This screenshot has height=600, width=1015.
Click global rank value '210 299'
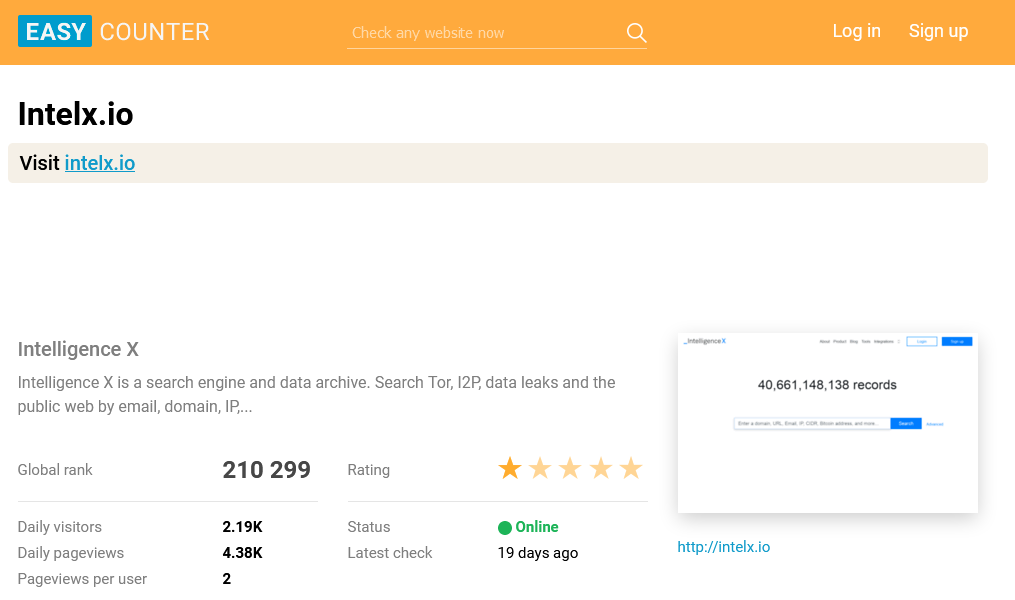tap(267, 470)
